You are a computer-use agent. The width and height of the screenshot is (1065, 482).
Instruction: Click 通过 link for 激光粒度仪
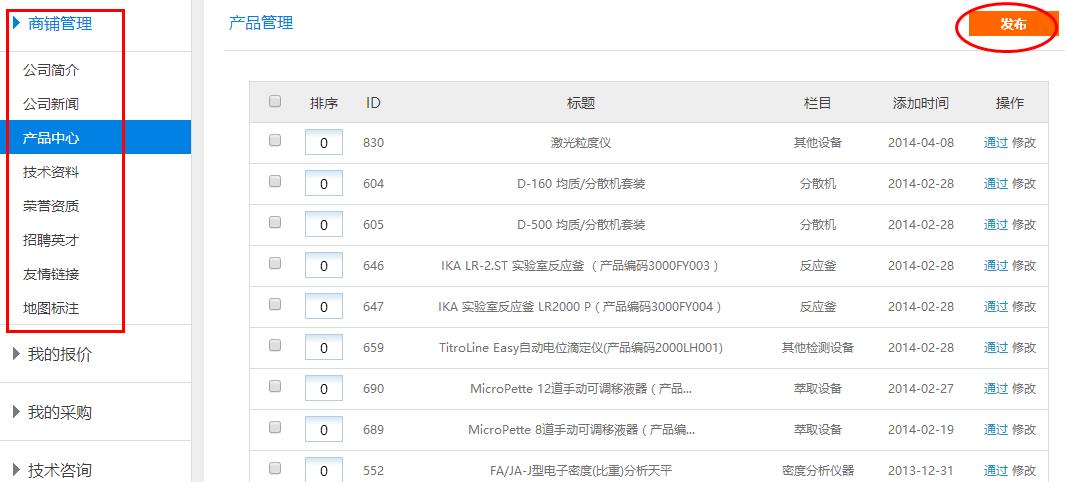click(x=996, y=143)
